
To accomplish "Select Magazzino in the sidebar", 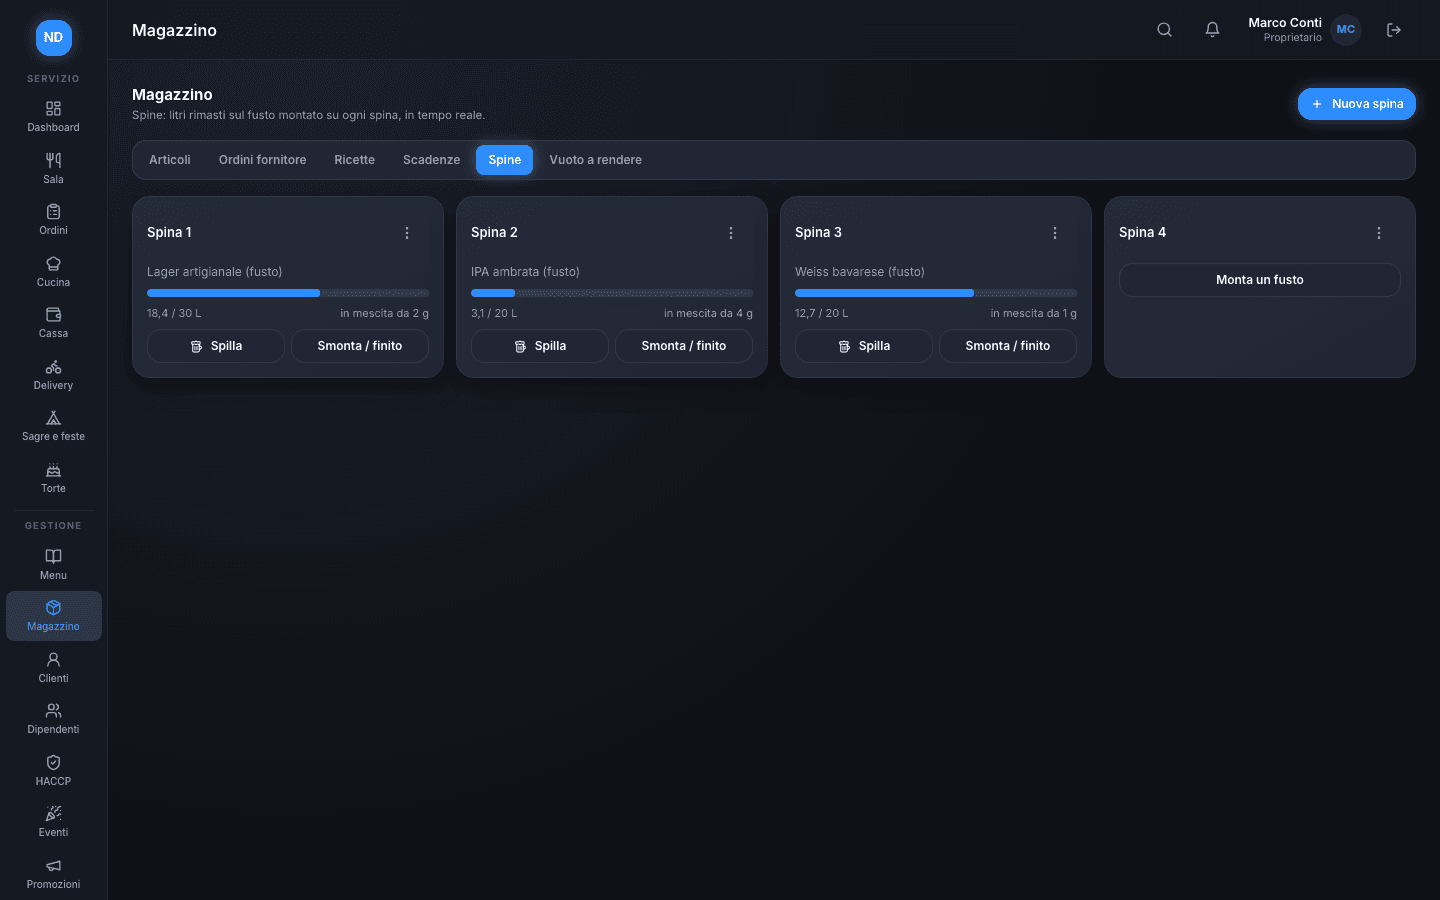I will 54,616.
